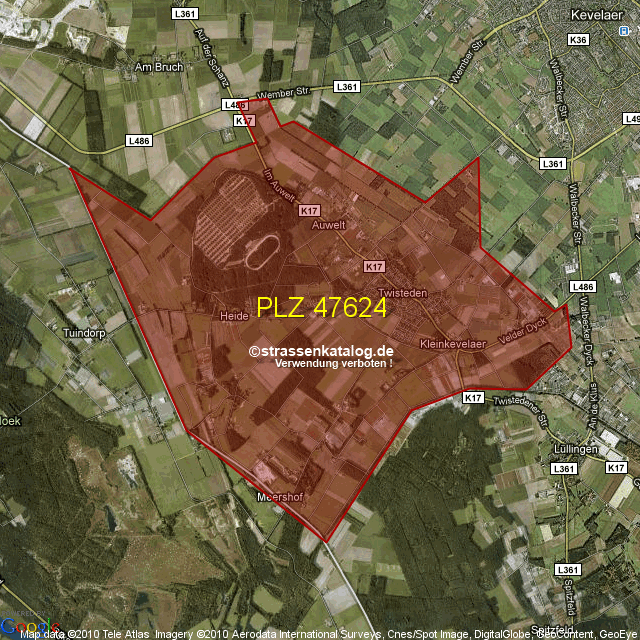
Task: Click the L486 shield below Am Bruch
Action: tap(138, 141)
